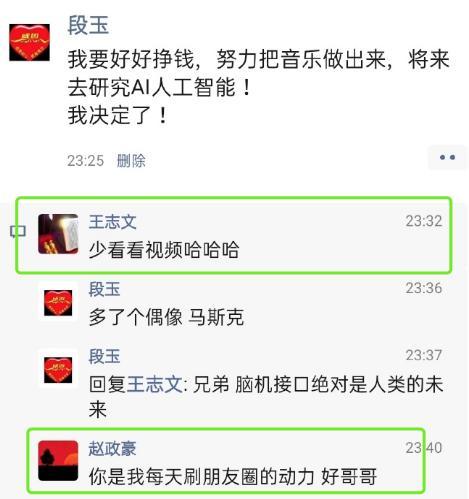This screenshot has height=499, width=469.
Task: Select the comment 多了个偶像 马斯克
Action: pos(166,317)
